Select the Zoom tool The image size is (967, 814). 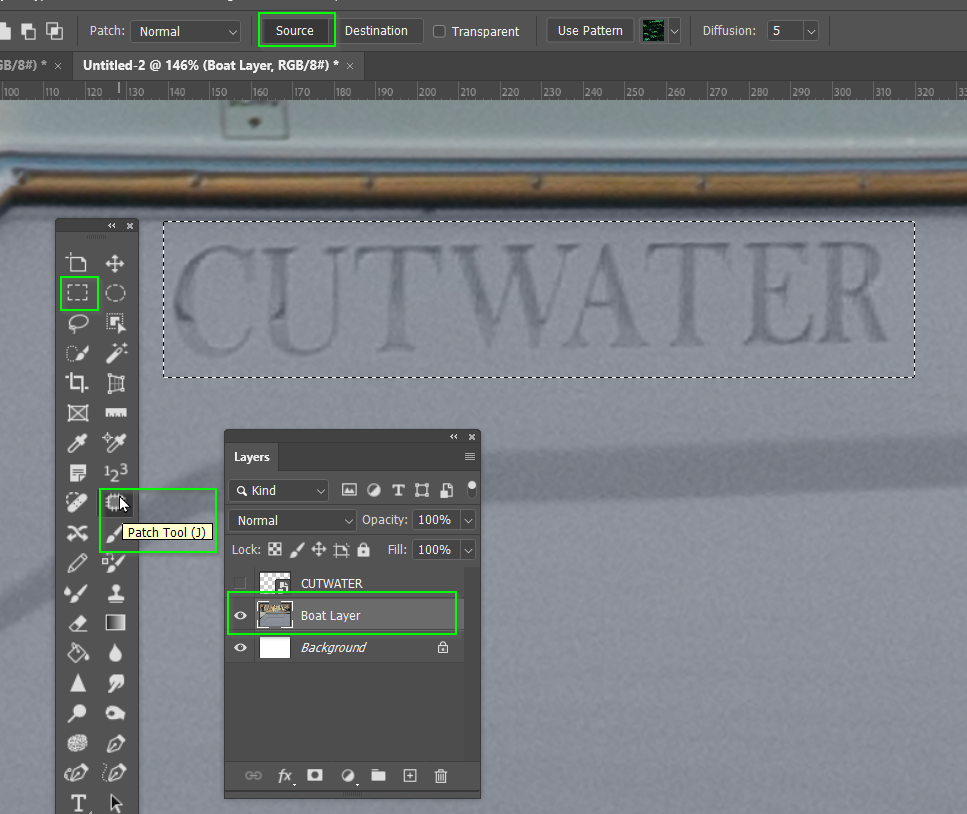click(77, 713)
